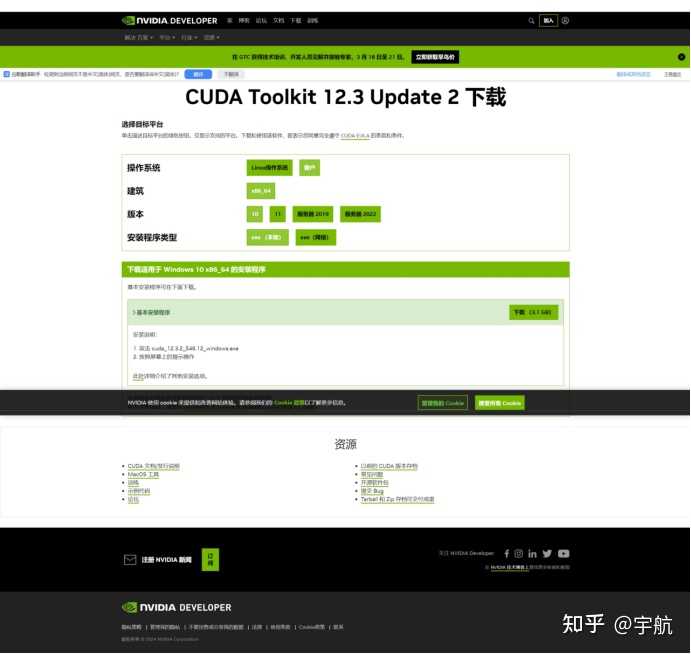Screen dimensions: 691x654
Task: Select the Server 2019 version option
Action: click(x=313, y=214)
